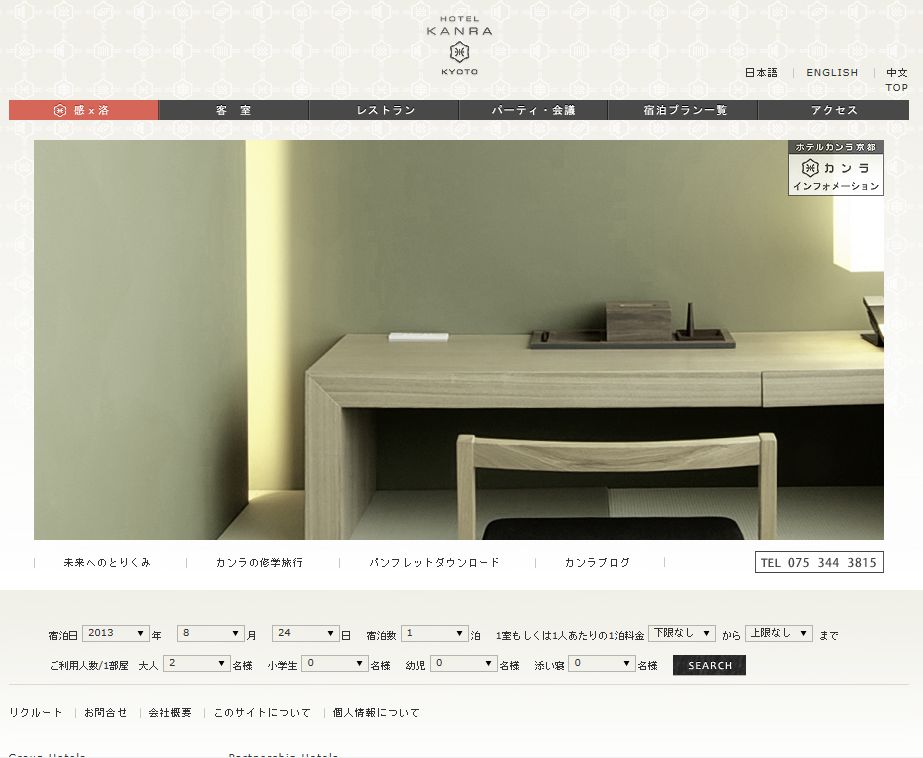Open the 会社概要 footer link
The image size is (923, 758).
[170, 712]
